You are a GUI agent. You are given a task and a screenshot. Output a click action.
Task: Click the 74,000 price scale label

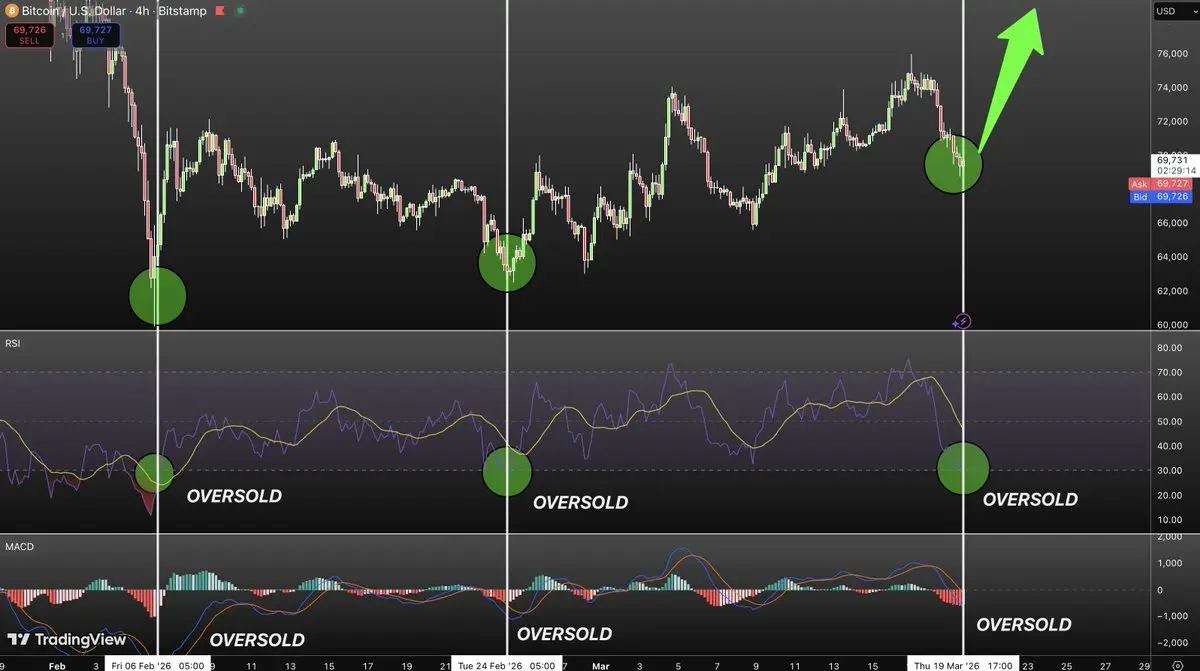click(x=1172, y=88)
